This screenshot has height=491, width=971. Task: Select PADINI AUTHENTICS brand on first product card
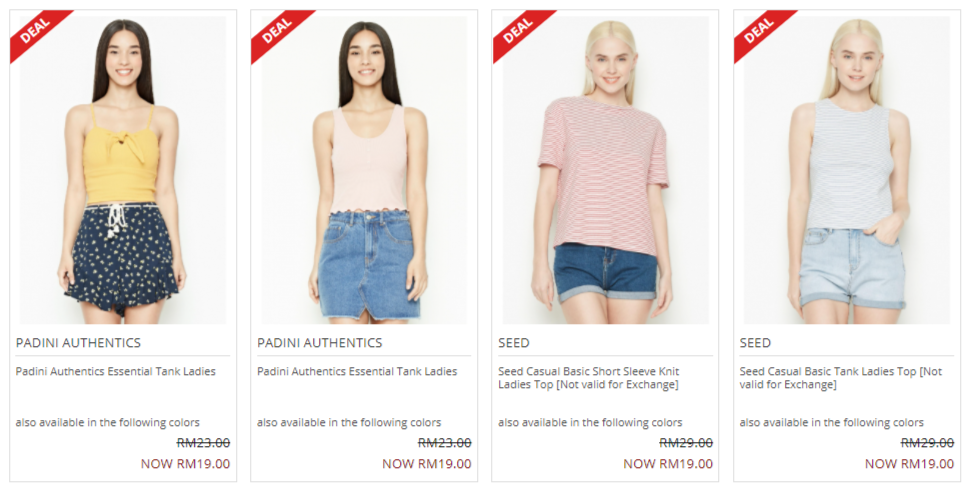click(79, 342)
